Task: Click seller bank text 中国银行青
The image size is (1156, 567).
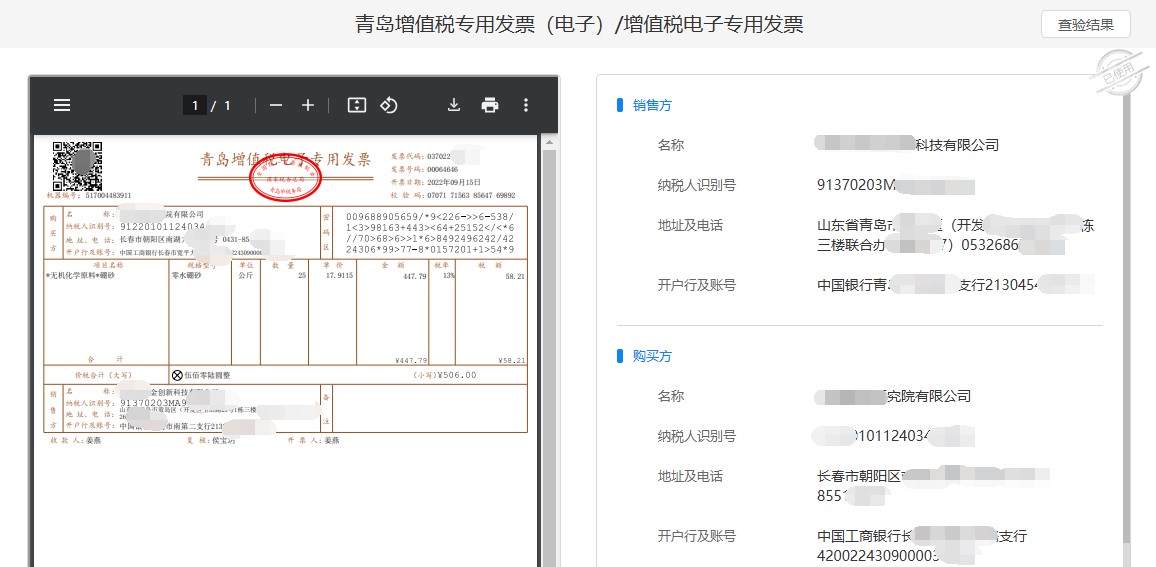Action: point(853,285)
